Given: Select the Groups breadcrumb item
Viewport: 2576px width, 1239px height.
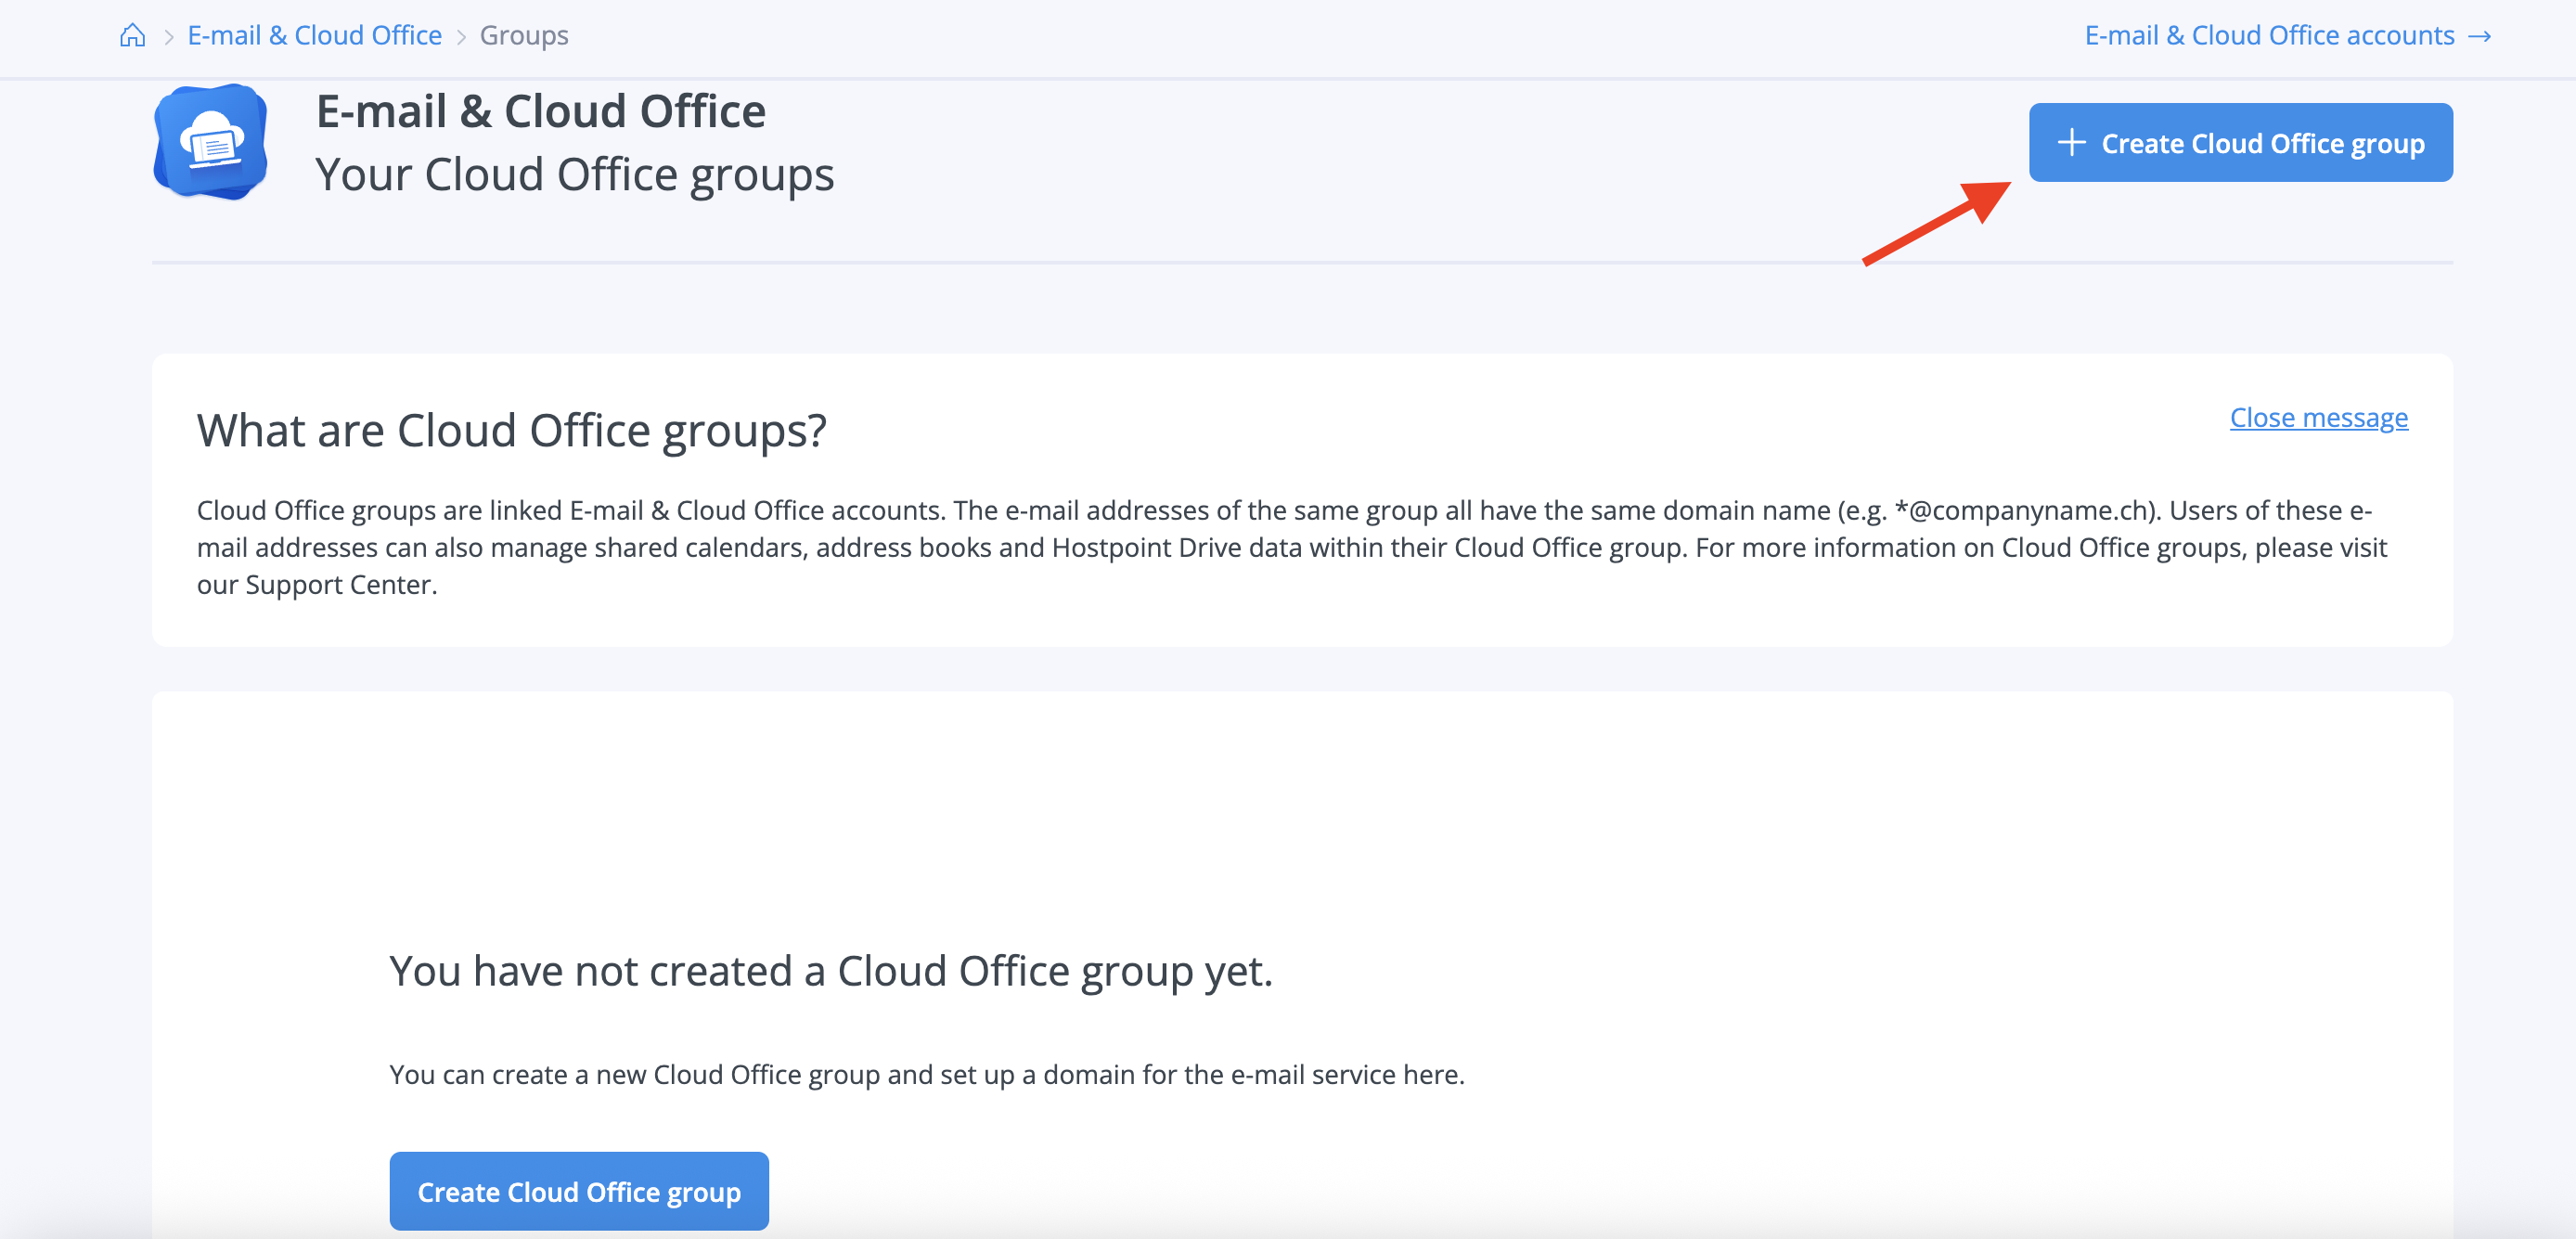Looking at the screenshot, I should tap(523, 36).
